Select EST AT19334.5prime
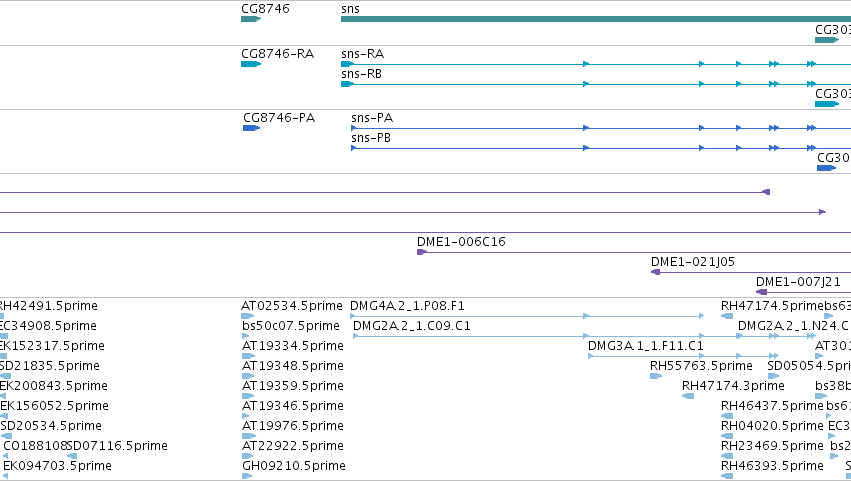The height and width of the screenshot is (481, 851). click(293, 346)
